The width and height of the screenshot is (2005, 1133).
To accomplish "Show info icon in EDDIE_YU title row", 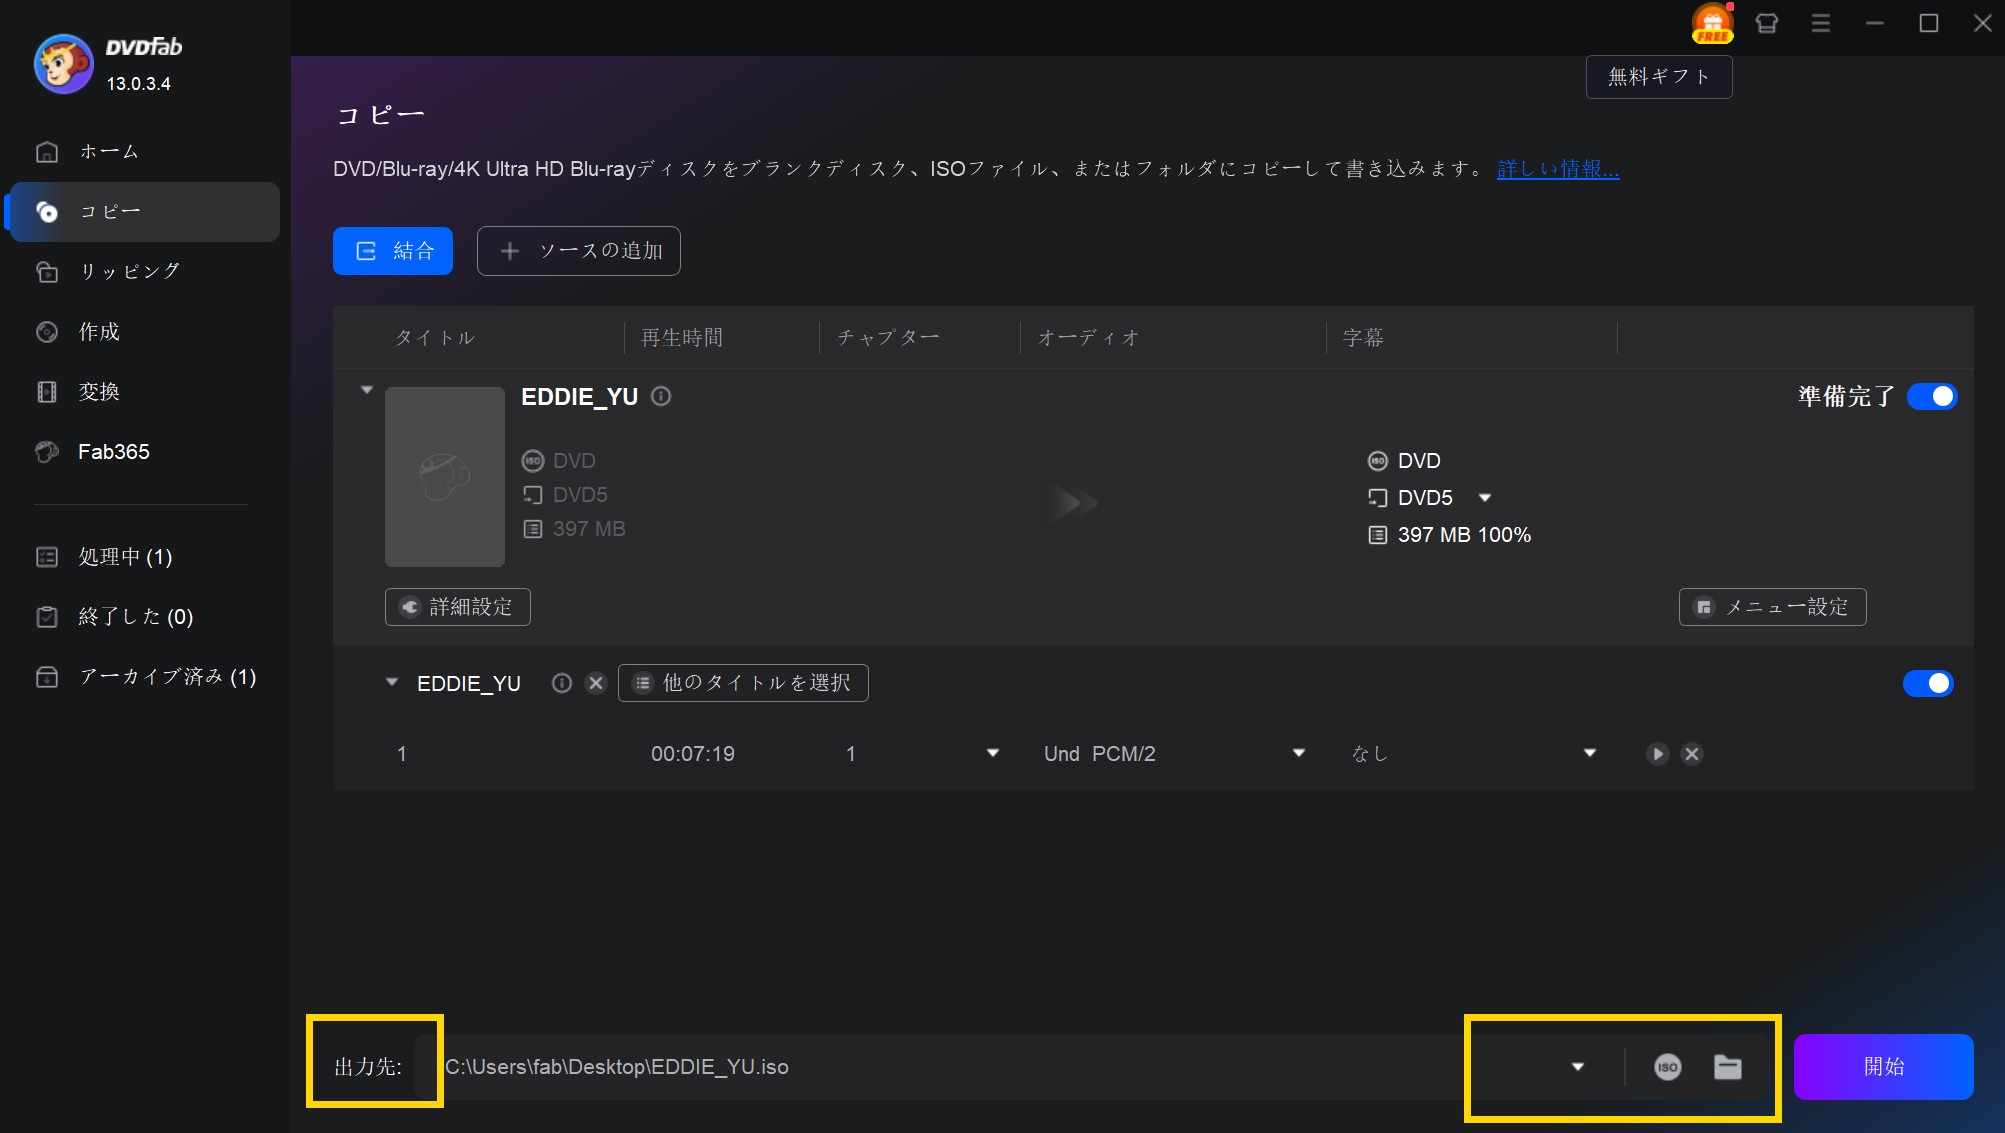I will coord(562,683).
